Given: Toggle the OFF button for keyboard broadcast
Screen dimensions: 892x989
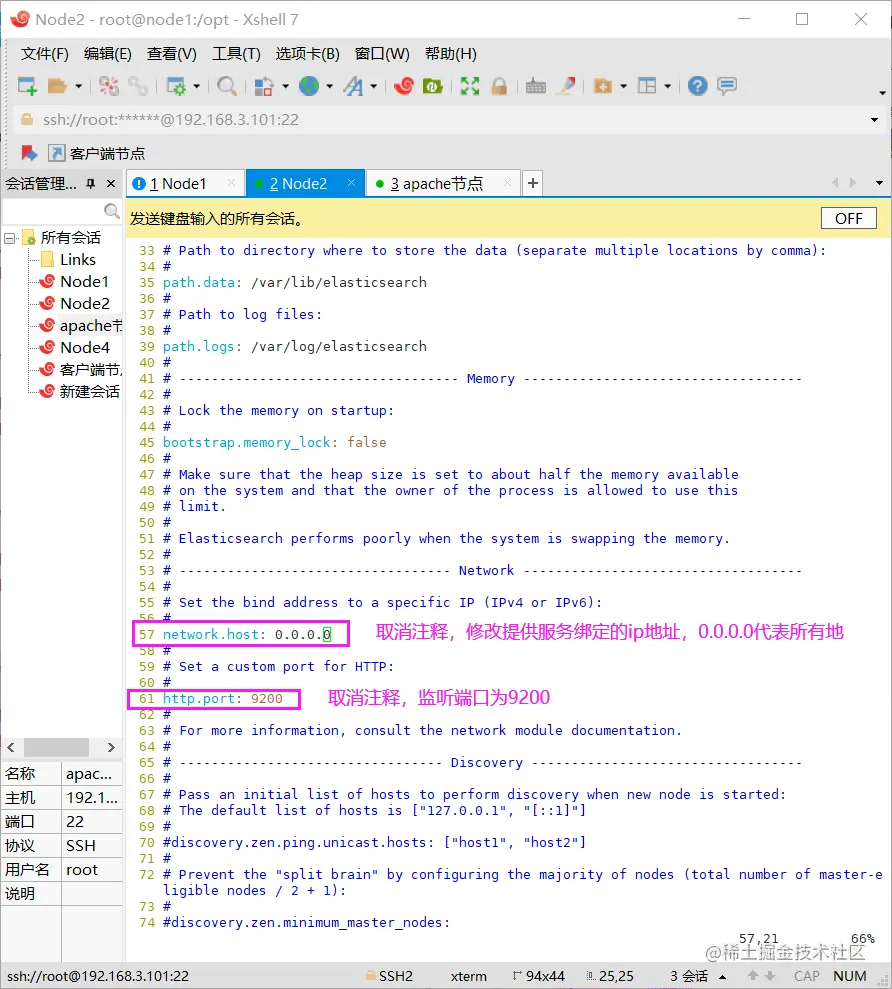Looking at the screenshot, I should point(848,218).
